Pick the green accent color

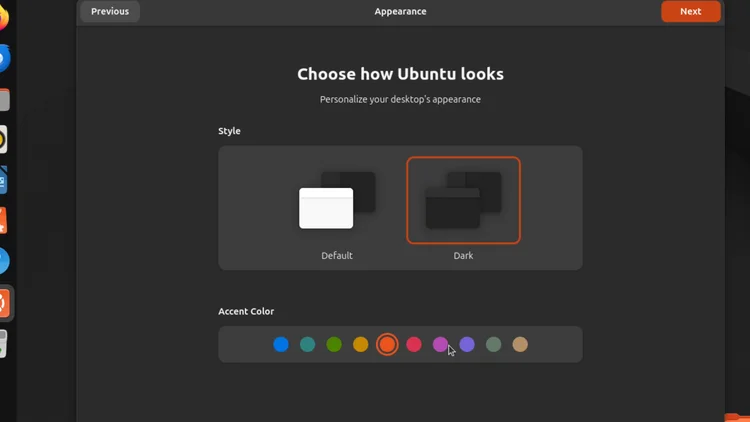(334, 344)
